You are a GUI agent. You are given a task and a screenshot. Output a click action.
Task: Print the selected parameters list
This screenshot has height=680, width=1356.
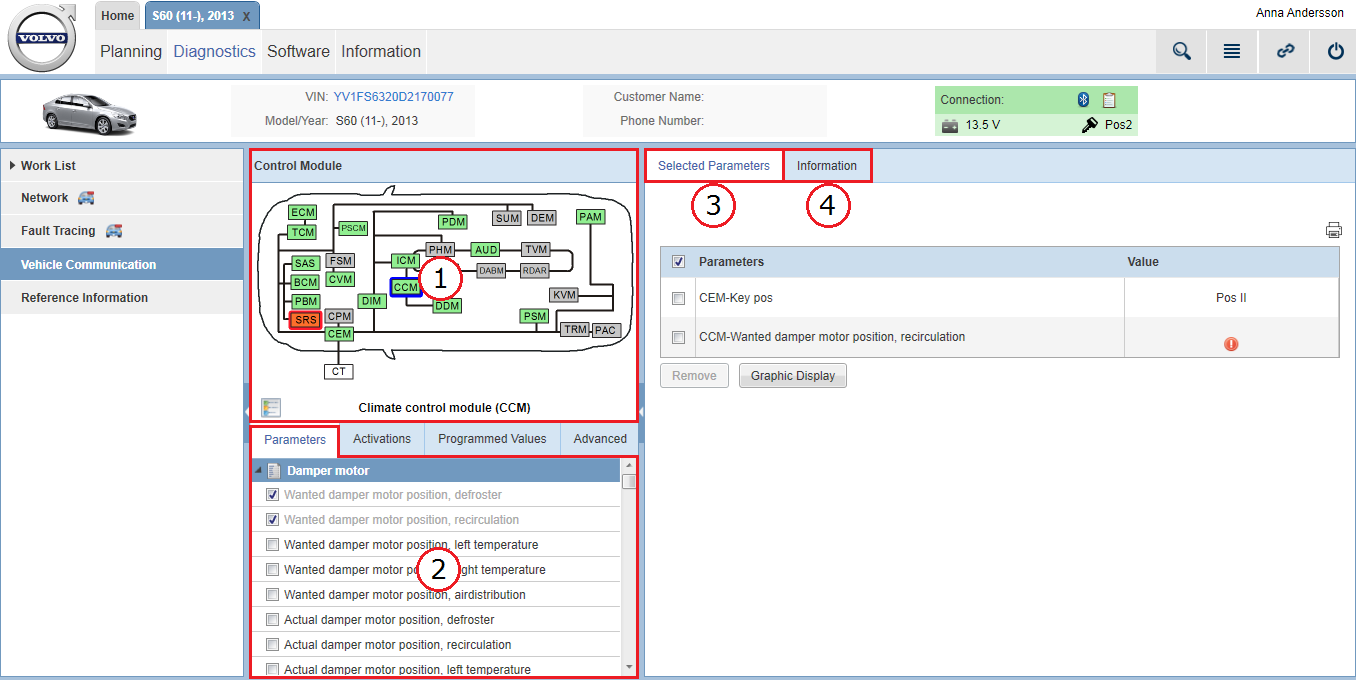point(1334,230)
